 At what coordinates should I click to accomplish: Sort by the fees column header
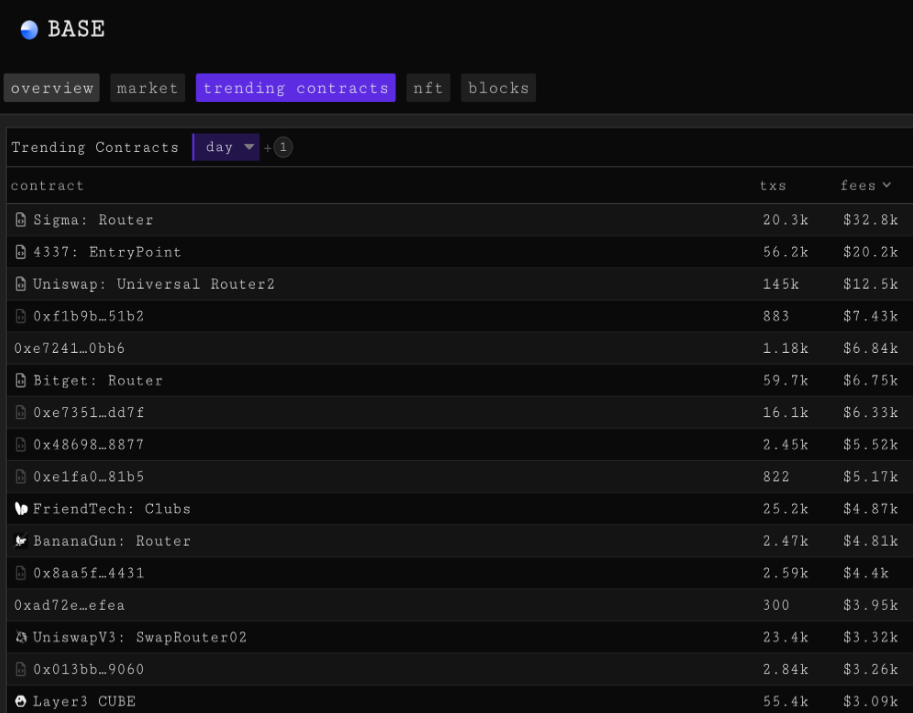pos(865,185)
